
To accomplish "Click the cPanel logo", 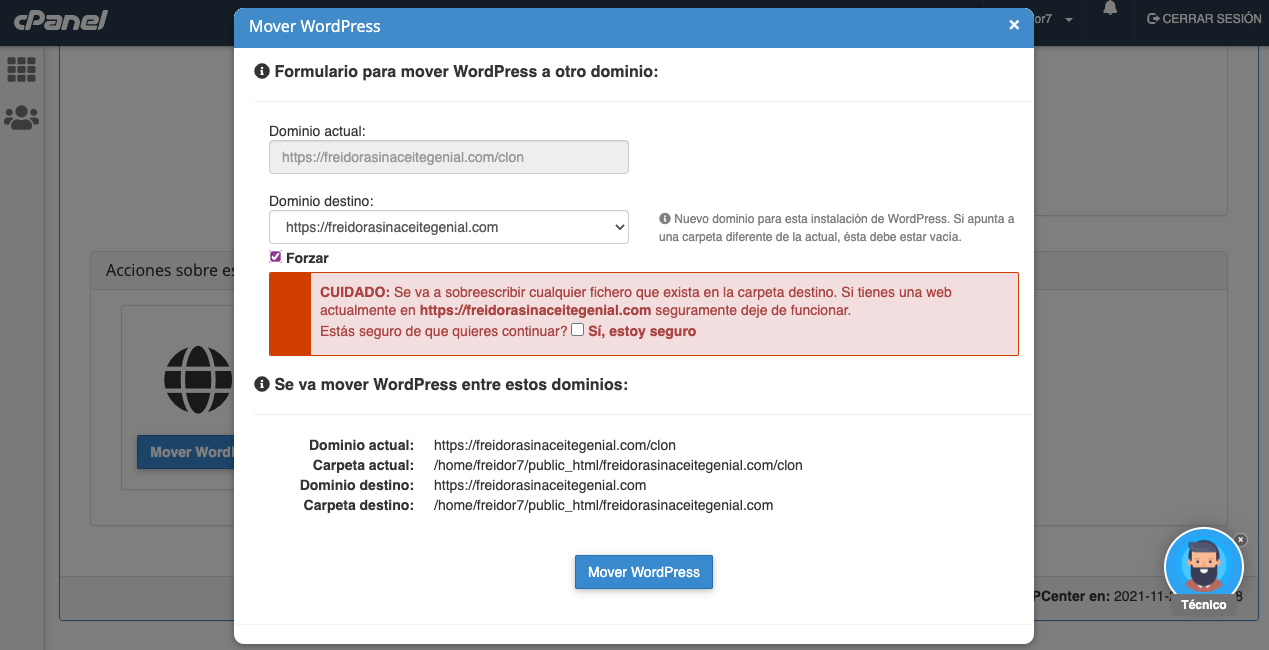I will (x=60, y=20).
